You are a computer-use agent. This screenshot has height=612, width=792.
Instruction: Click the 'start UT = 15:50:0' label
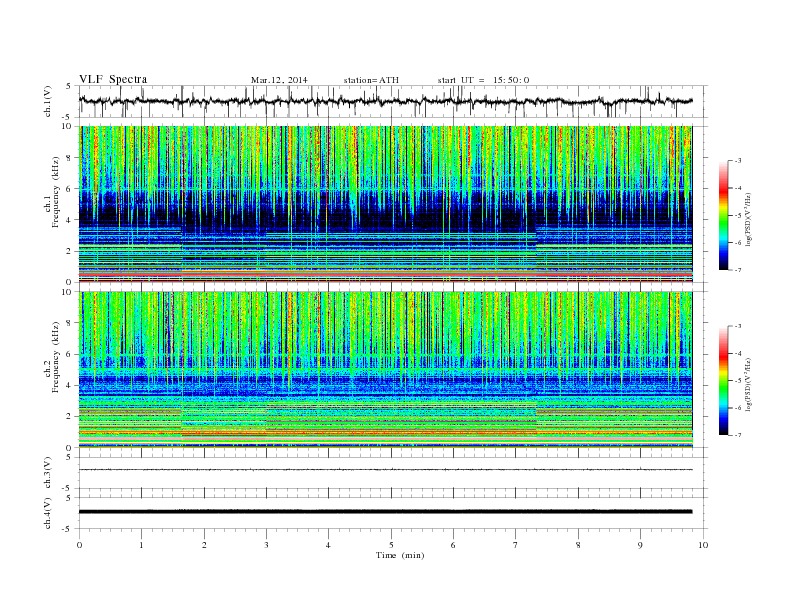(x=483, y=80)
